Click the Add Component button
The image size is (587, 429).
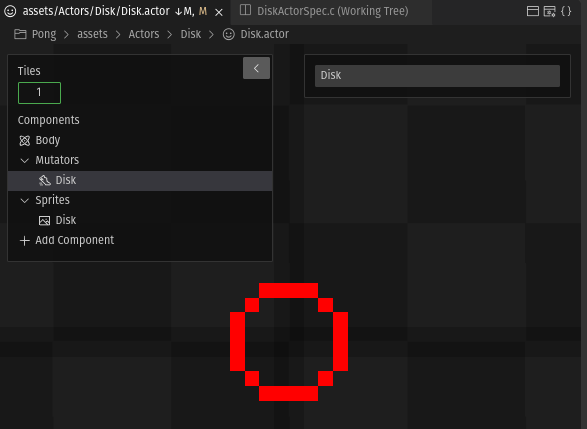click(x=67, y=240)
